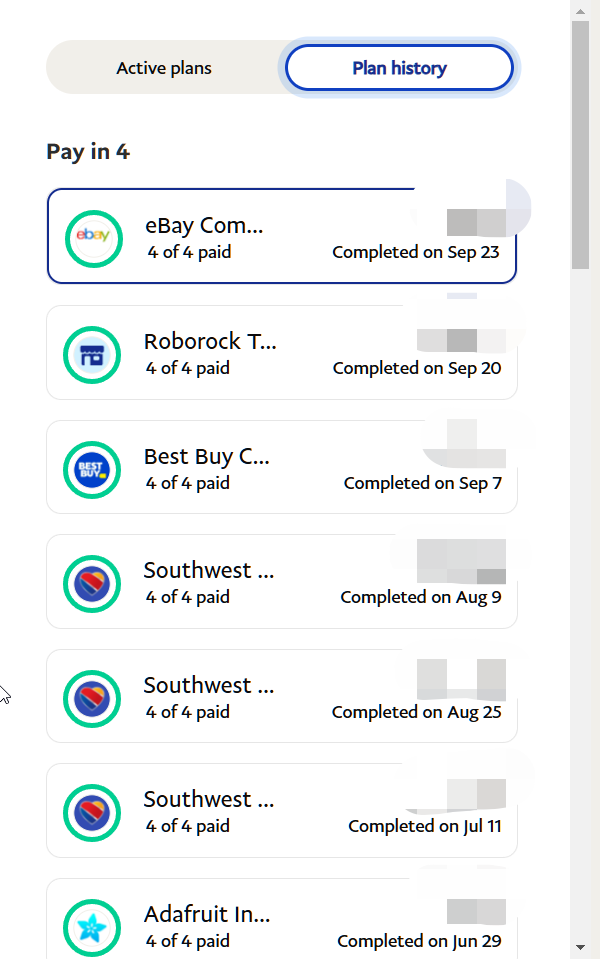The height and width of the screenshot is (959, 600).
Task: Switch to the Active plans tab
Action: [x=164, y=68]
